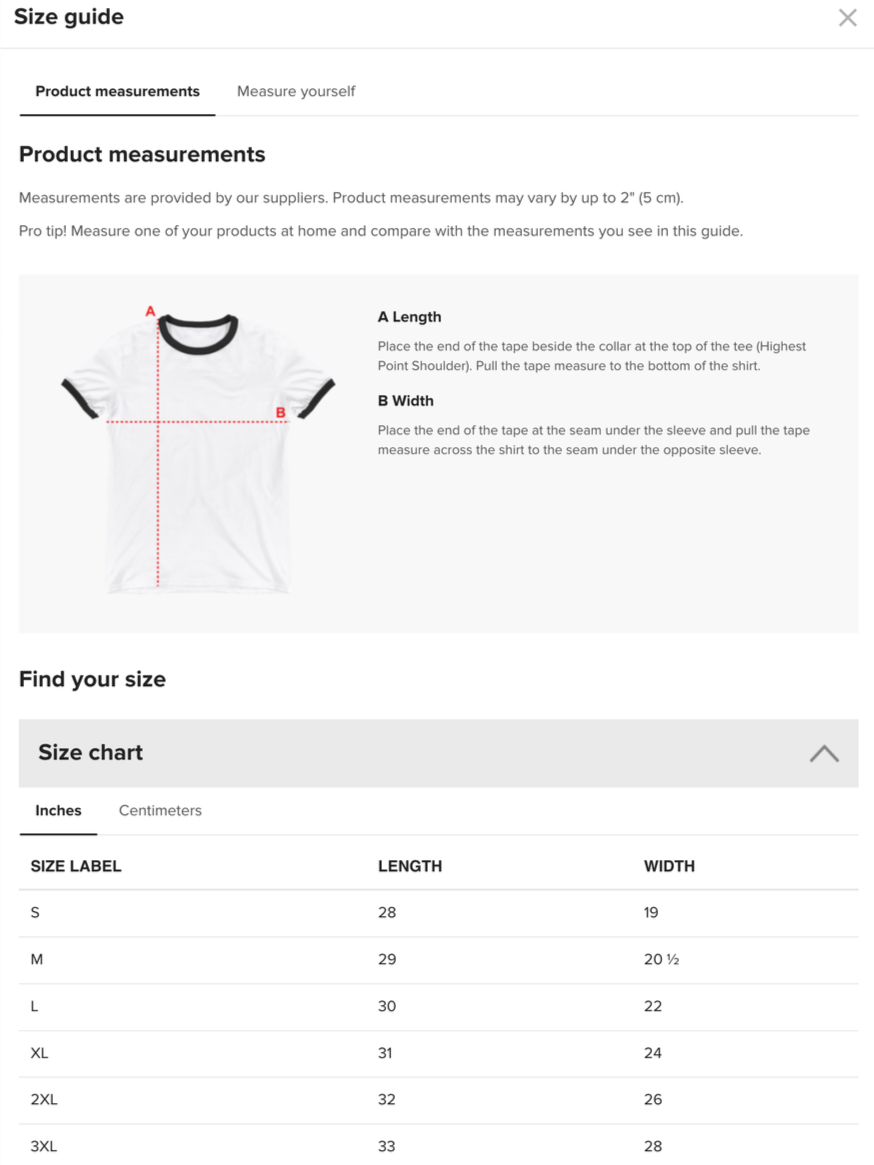Collapse the Size chart section
Image resolution: width=874 pixels, height=1165 pixels.
click(x=823, y=753)
